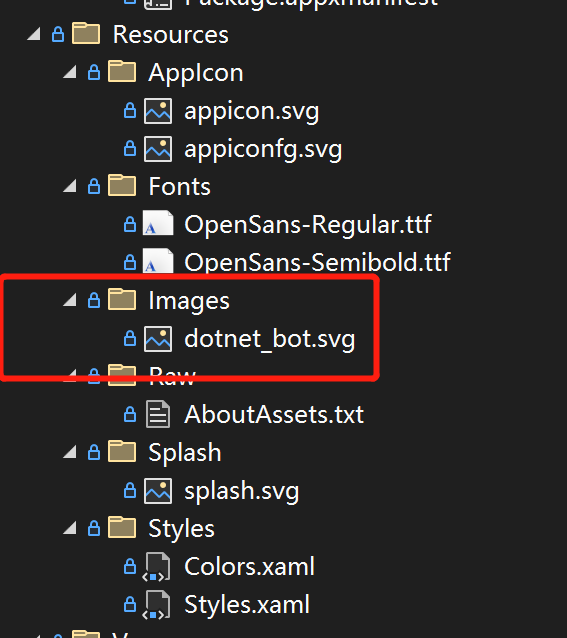Click the Resources folder icon
567x638 pixels.
pos(86,33)
